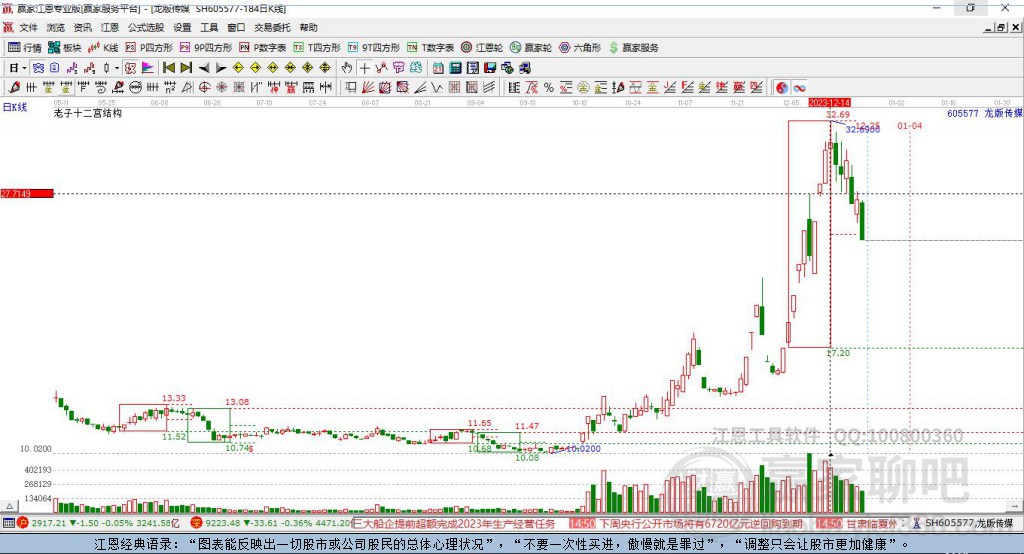Click the 老子十二宫结构 chart title

88,113
